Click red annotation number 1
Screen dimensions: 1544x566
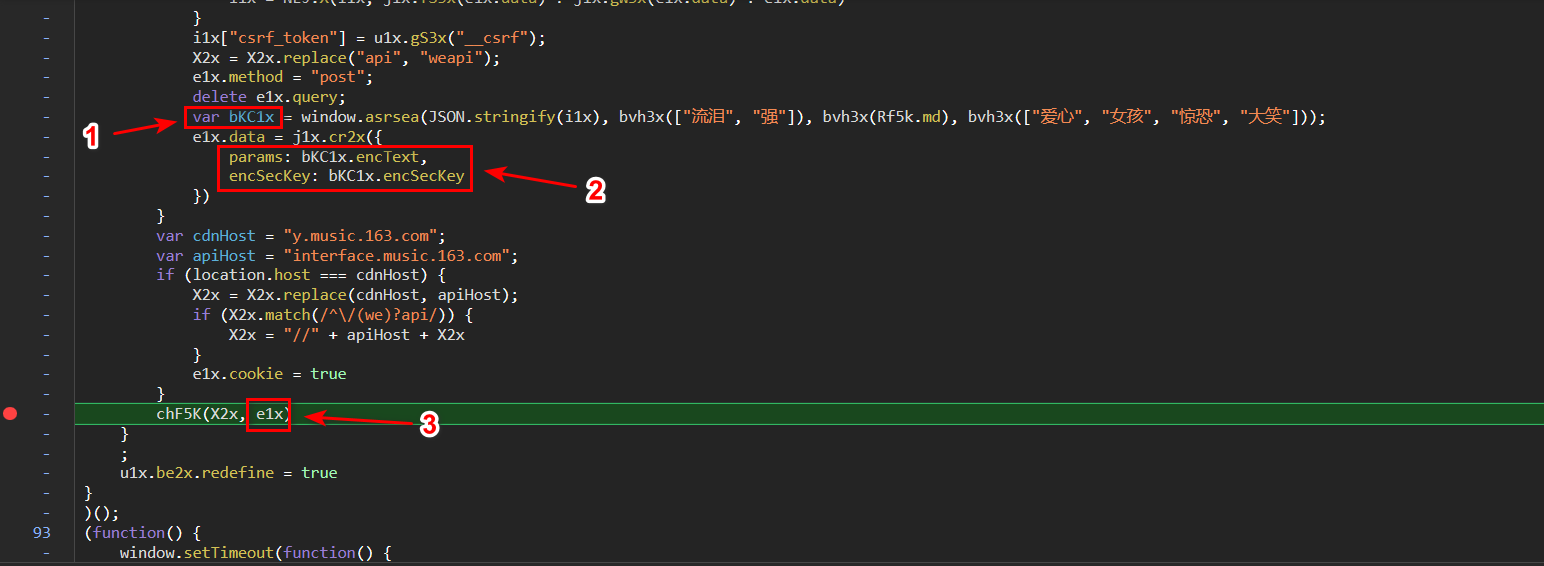tap(91, 138)
